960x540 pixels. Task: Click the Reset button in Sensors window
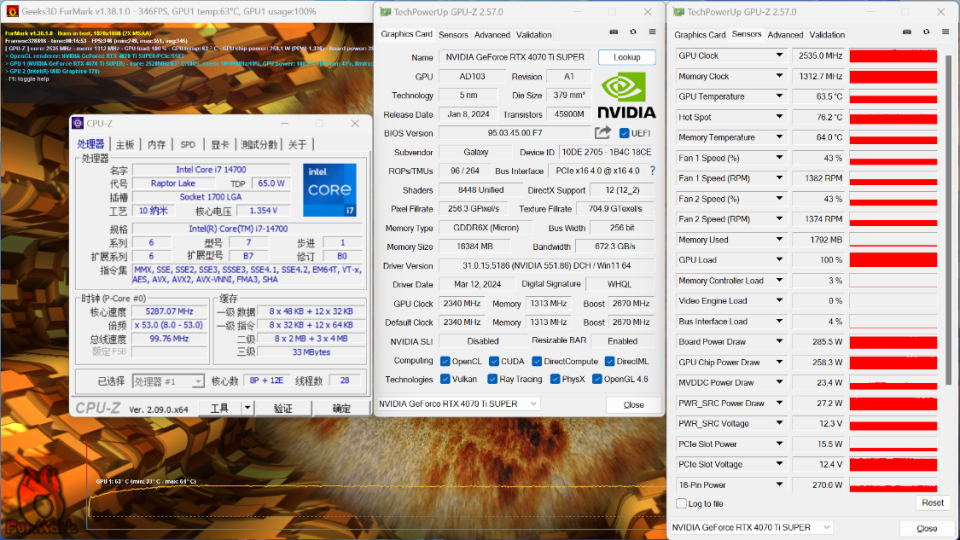click(x=932, y=503)
